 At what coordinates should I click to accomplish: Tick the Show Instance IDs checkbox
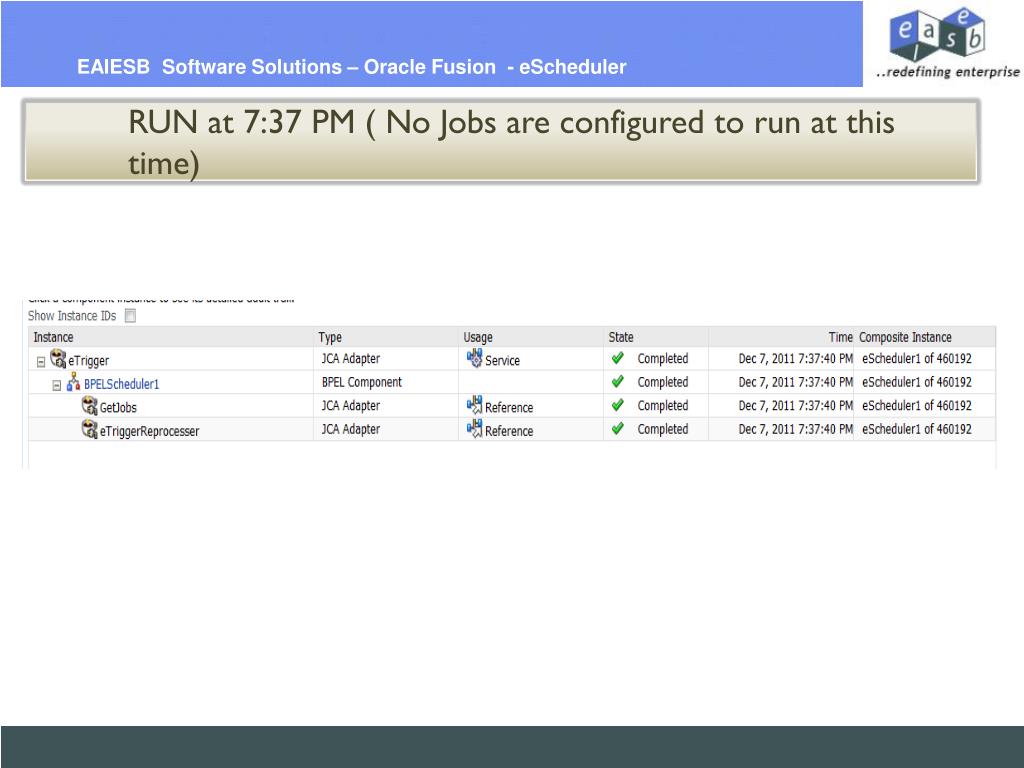[130, 316]
